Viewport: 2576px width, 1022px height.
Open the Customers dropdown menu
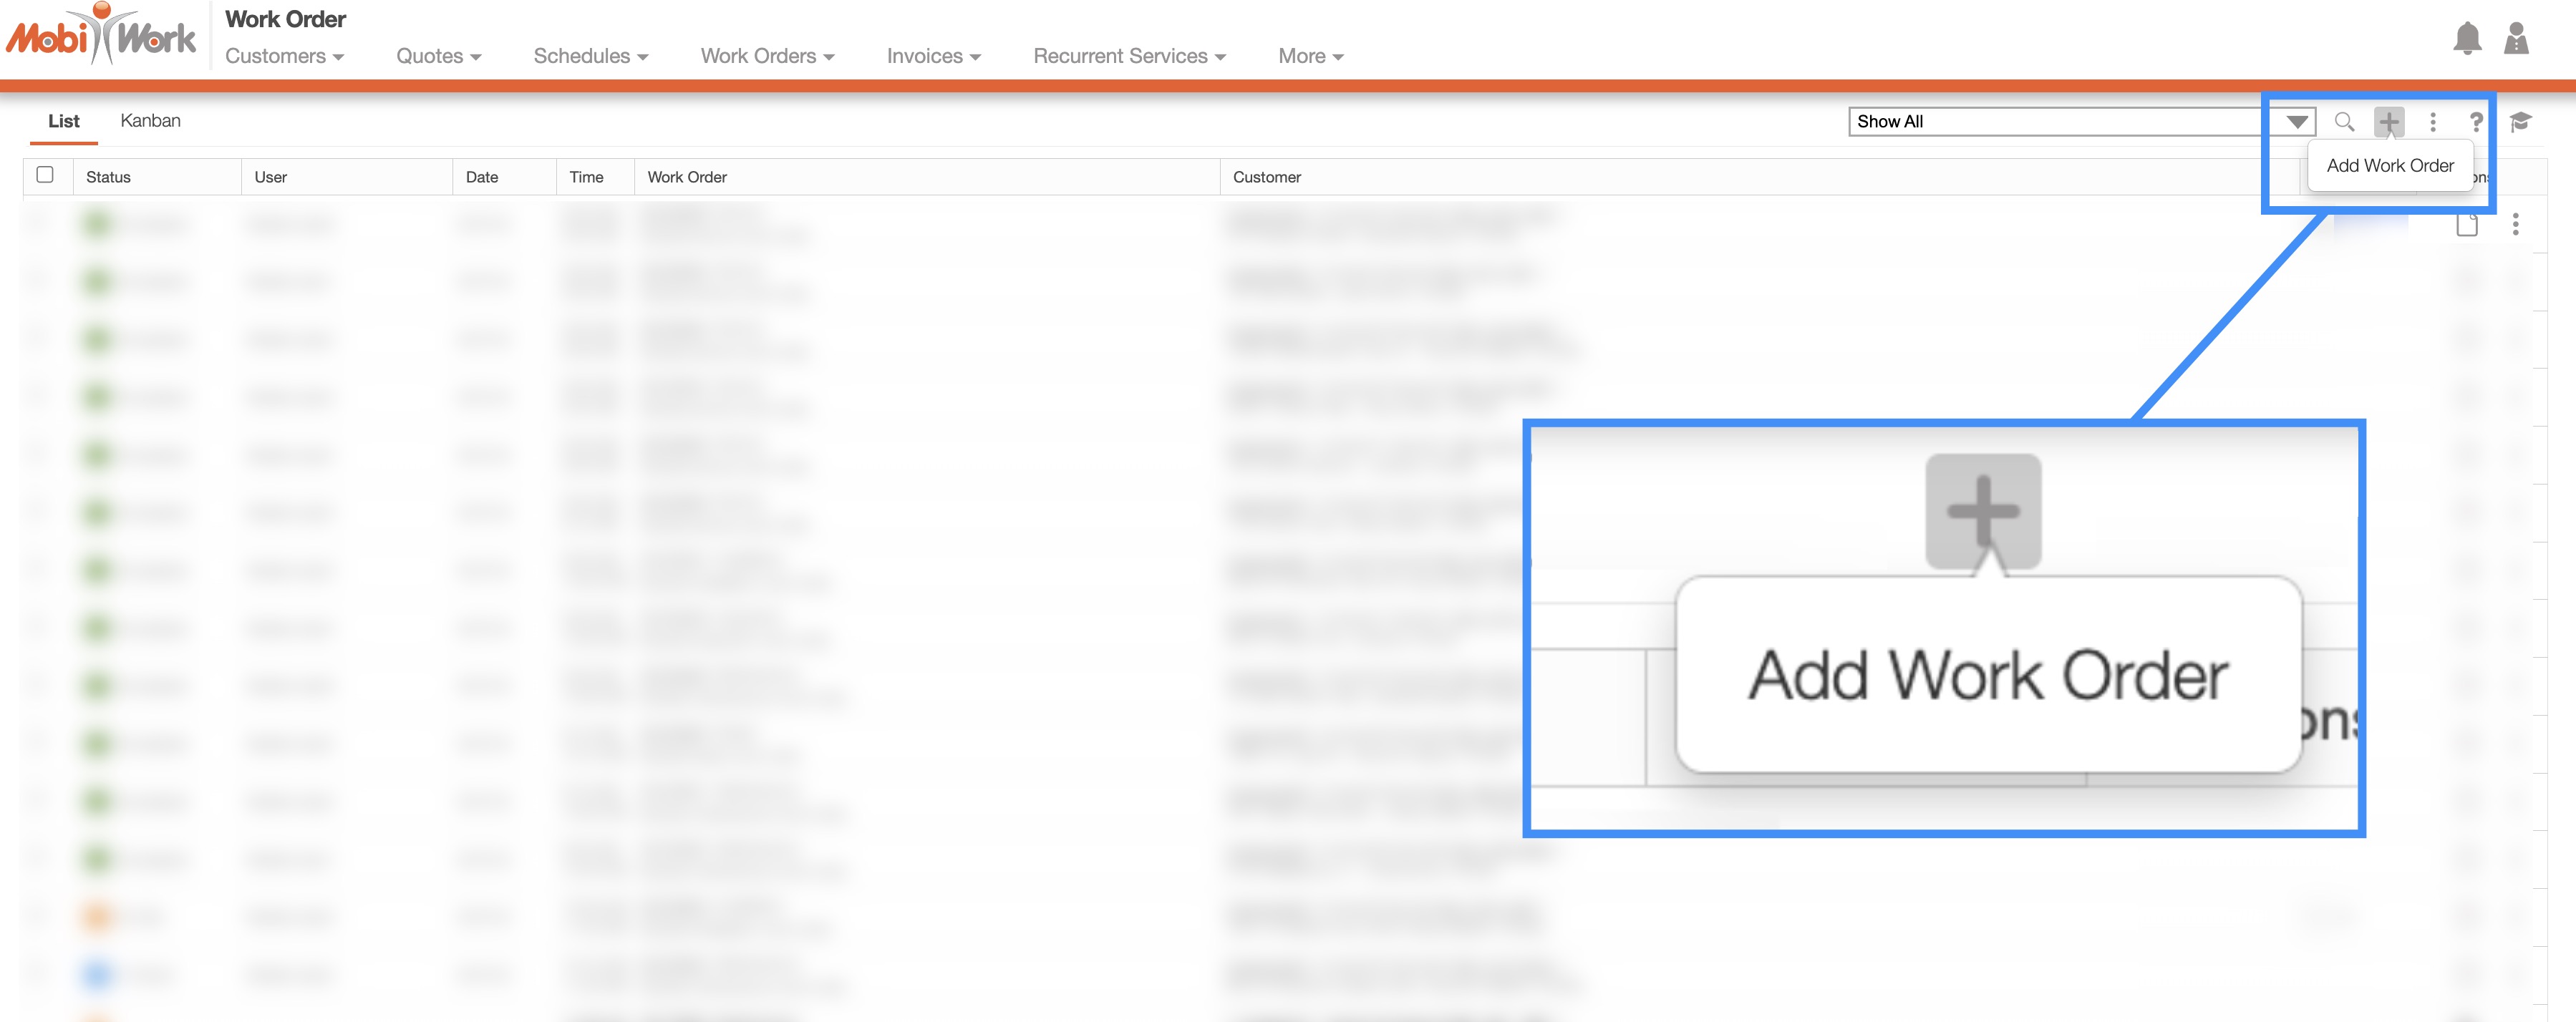[x=284, y=57]
